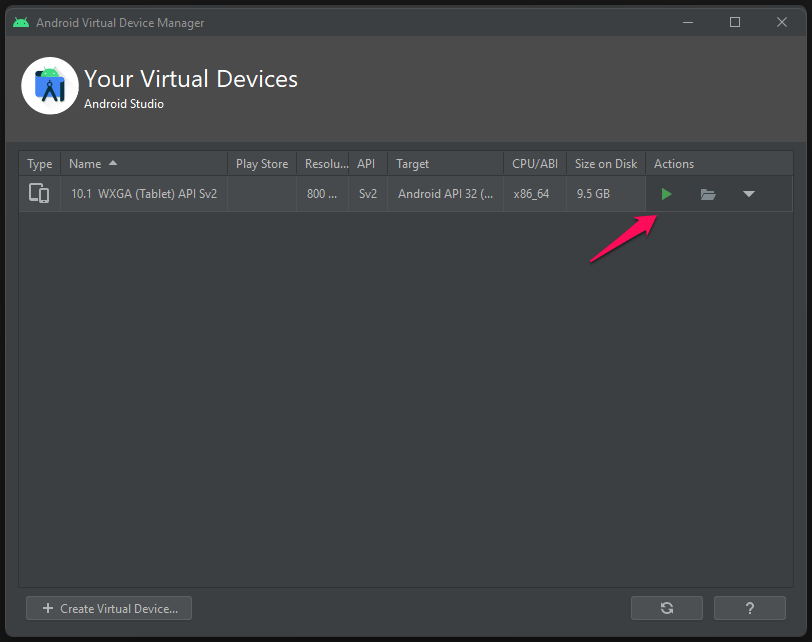Open help with the question mark button
812x642 pixels.
point(749,608)
